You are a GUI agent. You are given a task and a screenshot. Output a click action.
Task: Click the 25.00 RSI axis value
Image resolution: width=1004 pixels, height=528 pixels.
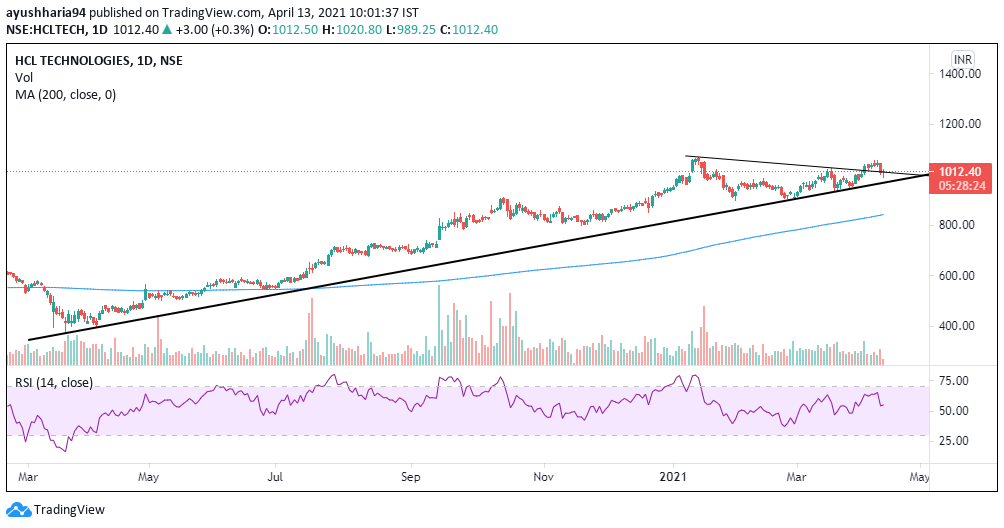click(x=953, y=441)
